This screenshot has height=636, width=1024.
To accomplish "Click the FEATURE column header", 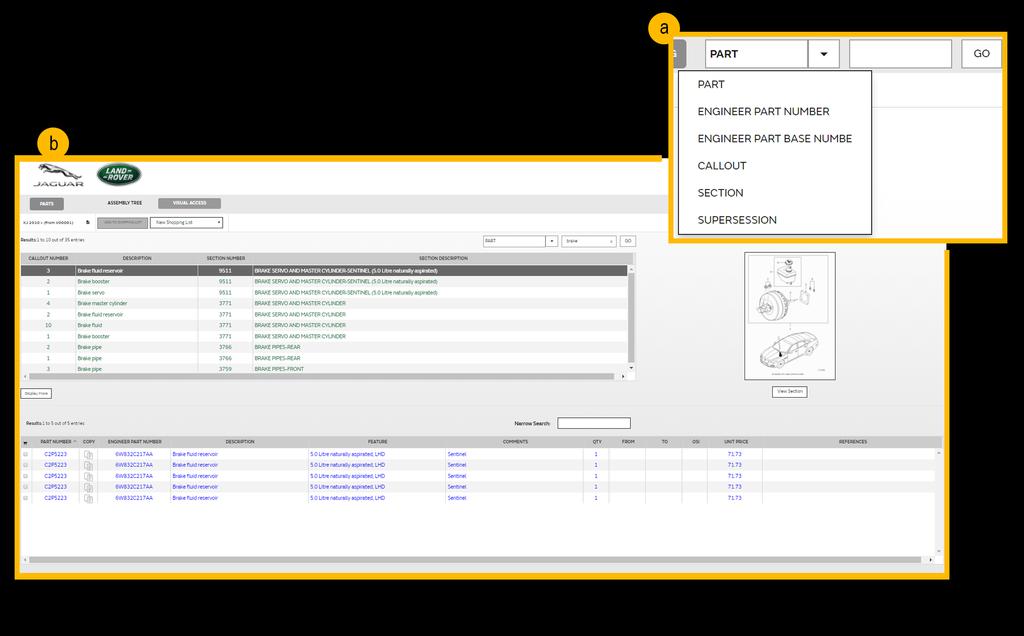I will tap(377, 442).
